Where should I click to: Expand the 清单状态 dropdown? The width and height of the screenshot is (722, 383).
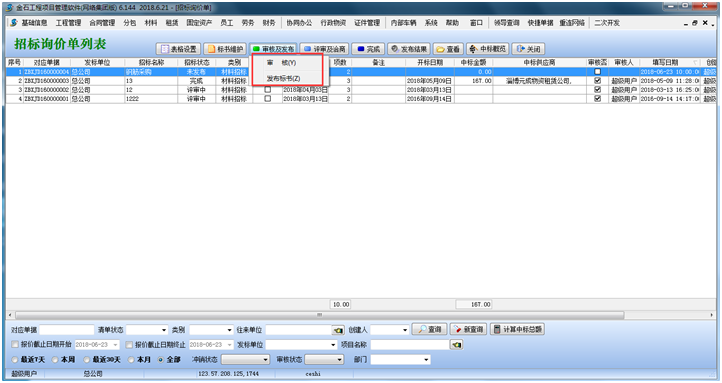tap(163, 330)
